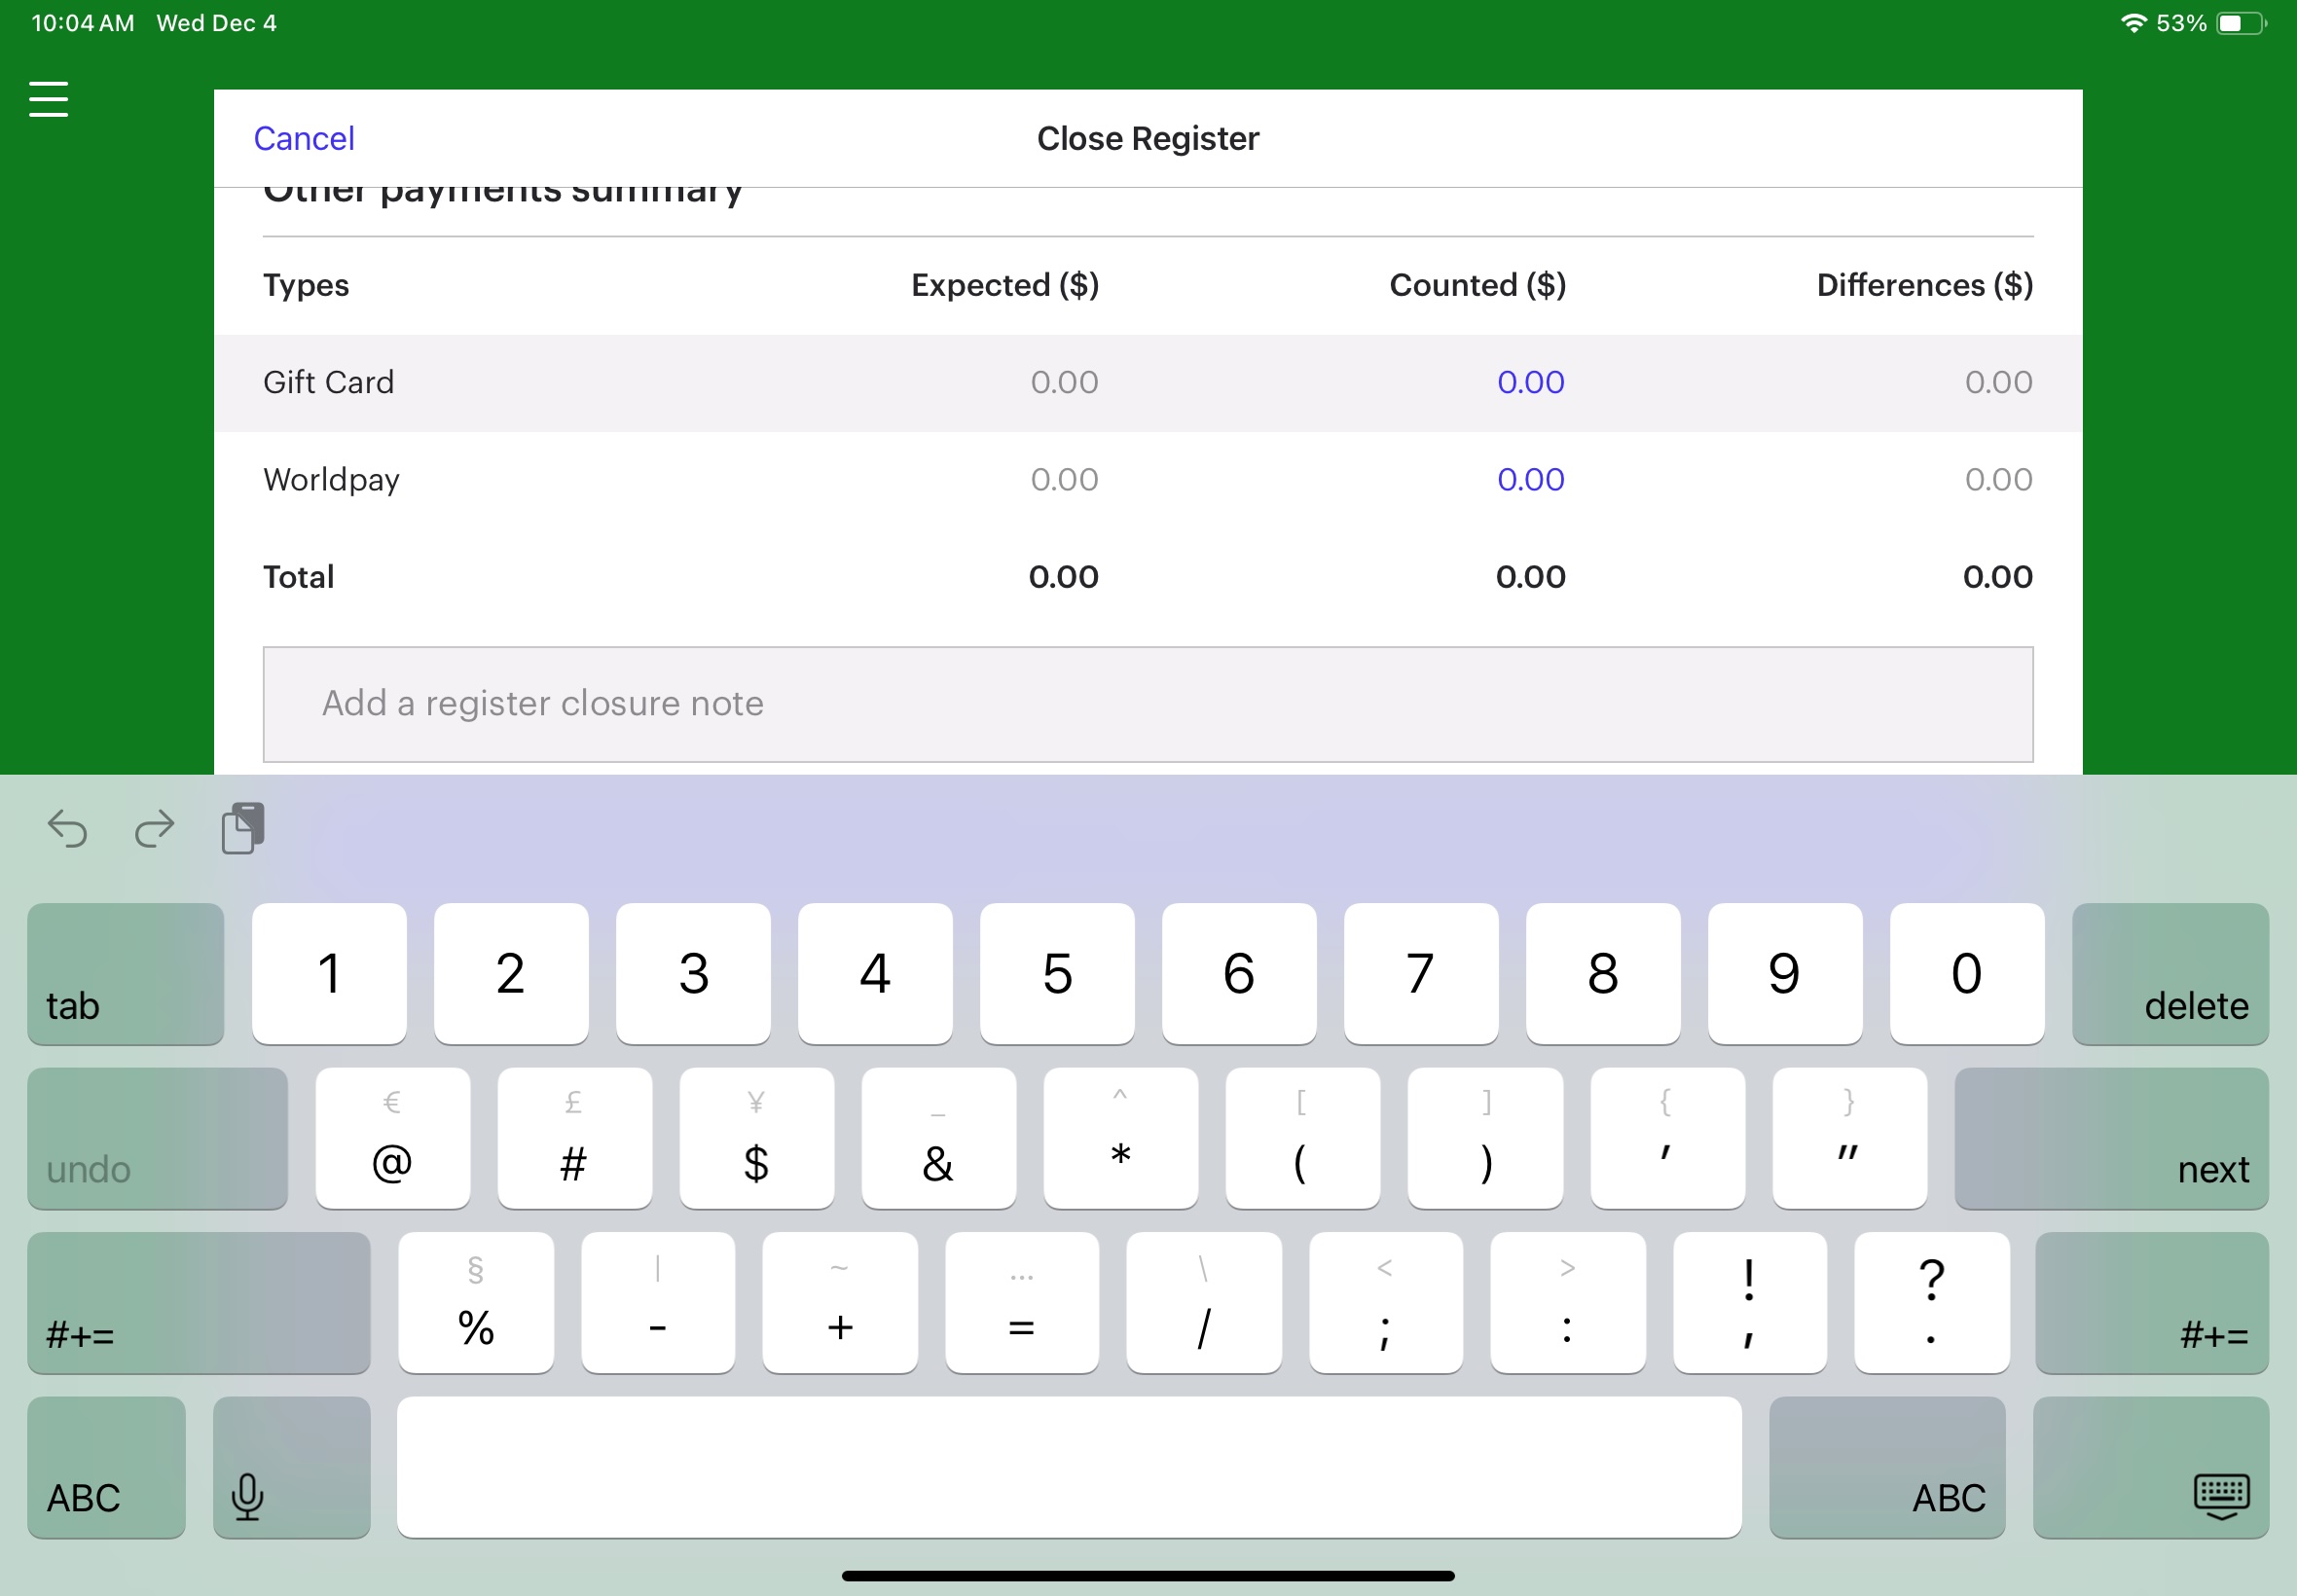Screen dimensions: 2297x1596
Task: Edit Worldpay counted amount
Action: pyautogui.click(x=1530, y=479)
